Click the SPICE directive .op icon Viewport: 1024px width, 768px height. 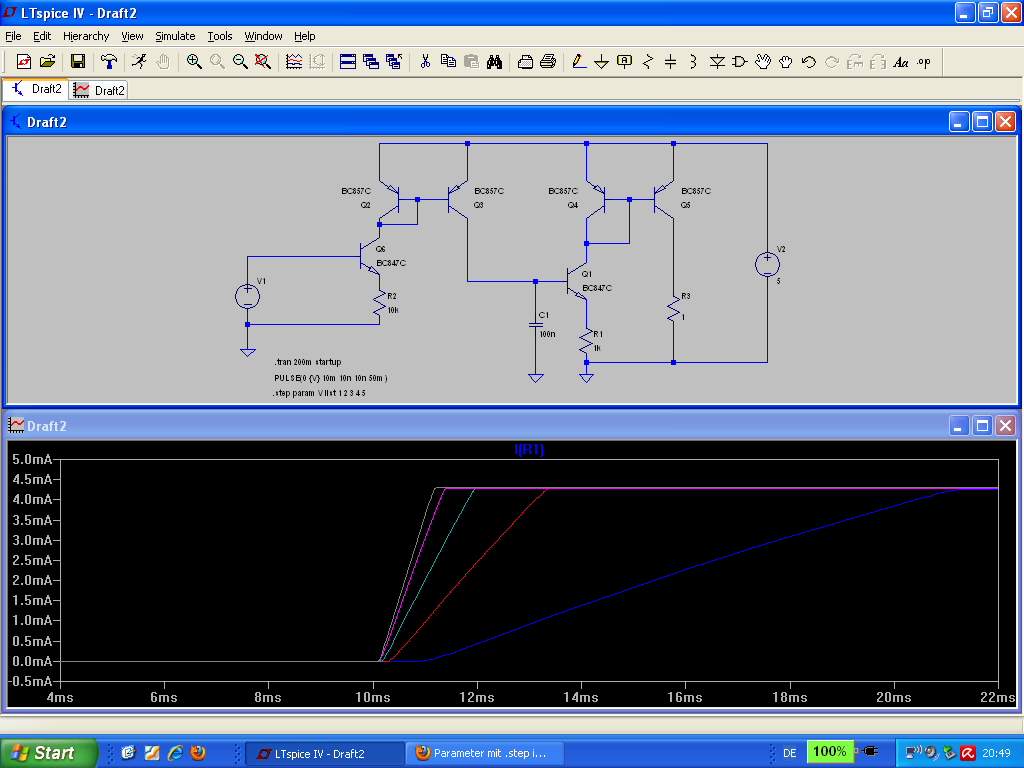point(923,62)
